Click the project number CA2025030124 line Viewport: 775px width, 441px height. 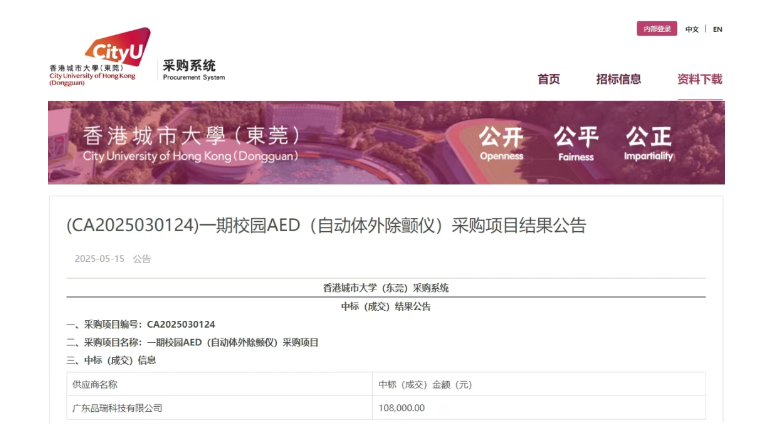pyautogui.click(x=141, y=324)
